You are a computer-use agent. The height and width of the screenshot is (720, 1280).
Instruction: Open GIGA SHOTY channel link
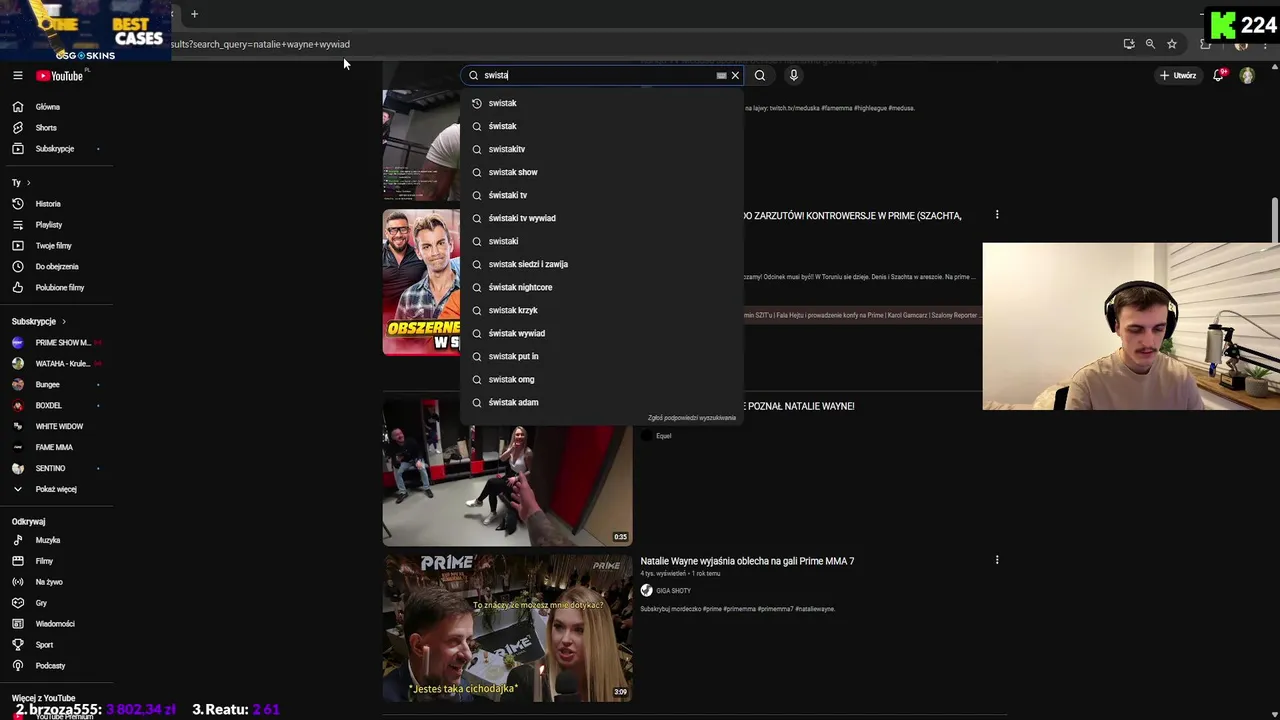point(673,591)
